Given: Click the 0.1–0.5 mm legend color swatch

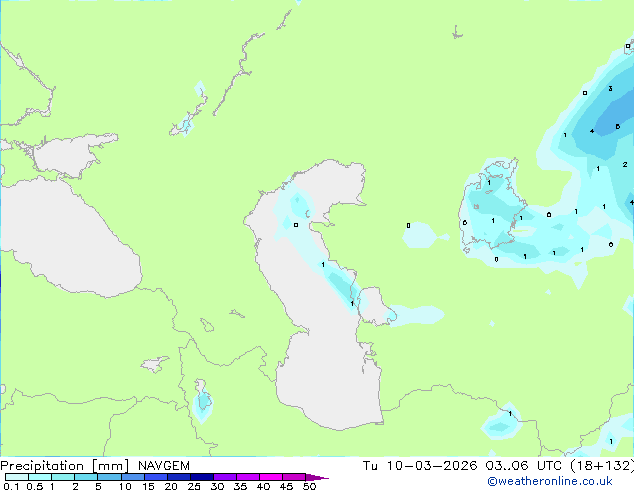Looking at the screenshot, I should point(17,477).
